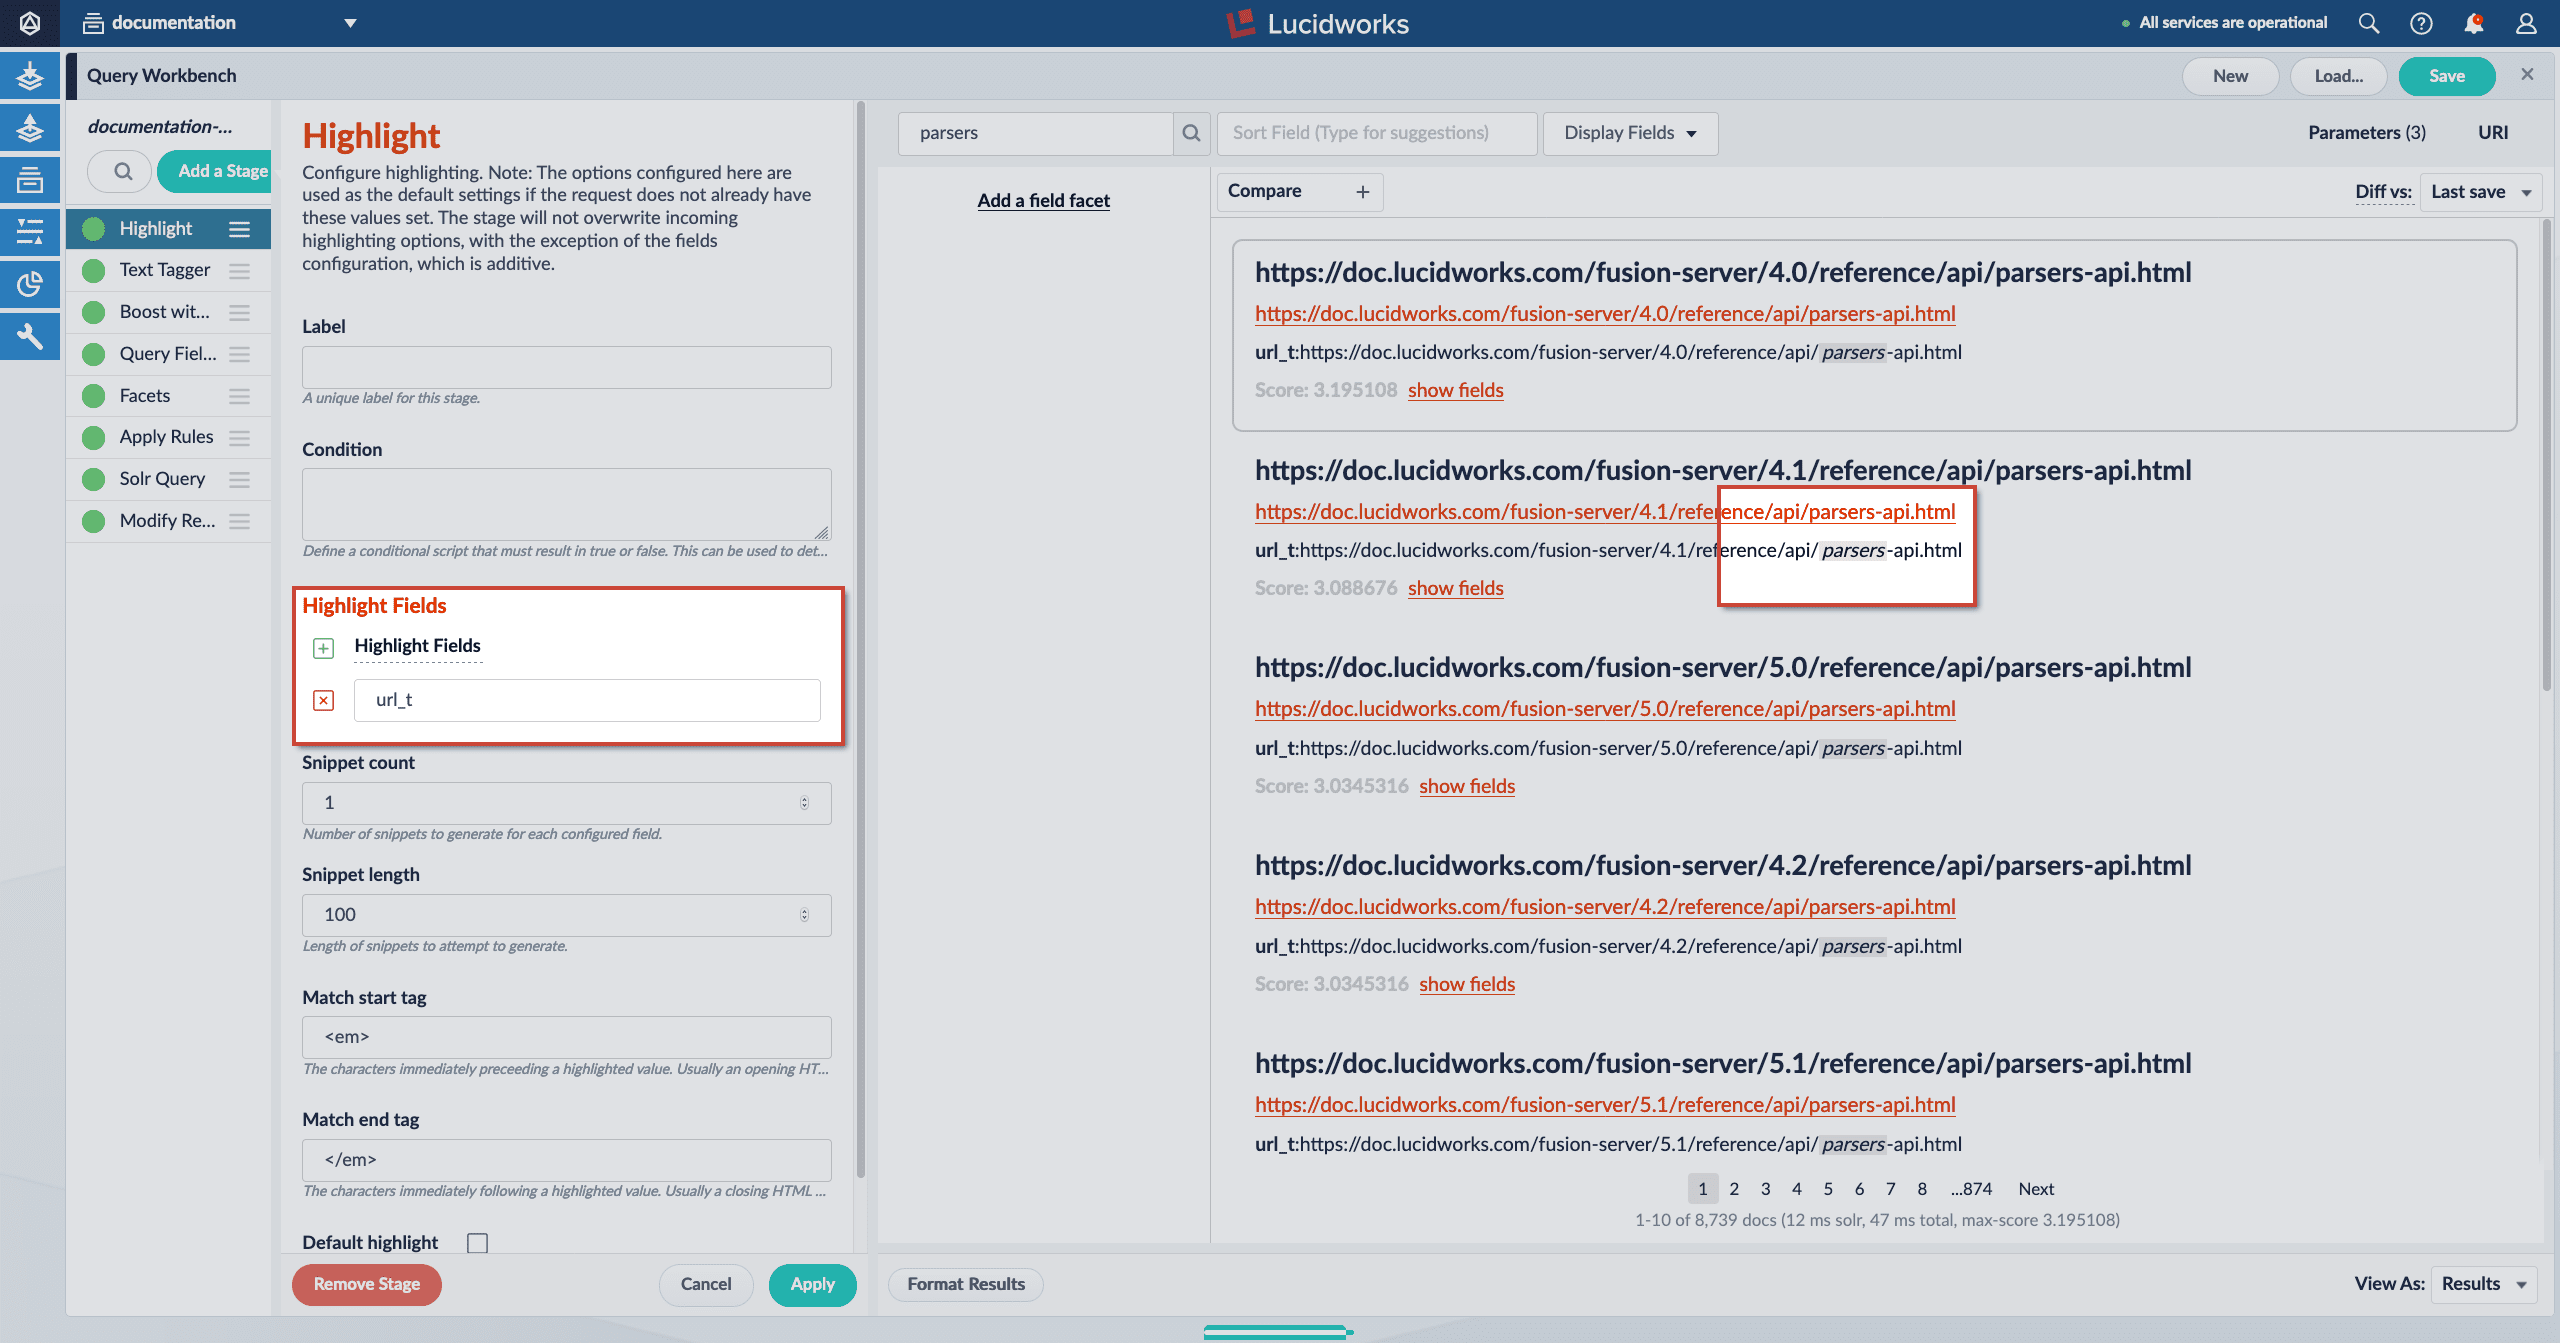This screenshot has width=2560, height=1343.
Task: Click the Text Tagger drag handle
Action: coord(239,271)
